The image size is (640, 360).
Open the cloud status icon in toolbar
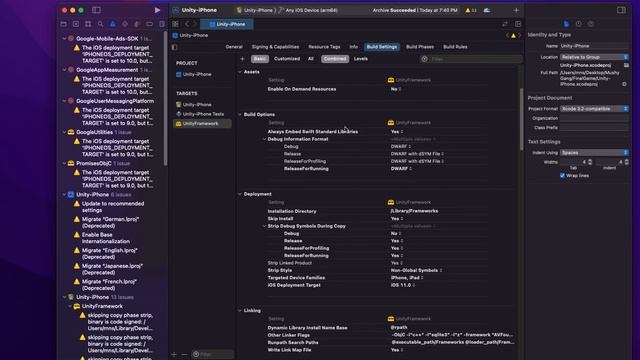click(487, 10)
